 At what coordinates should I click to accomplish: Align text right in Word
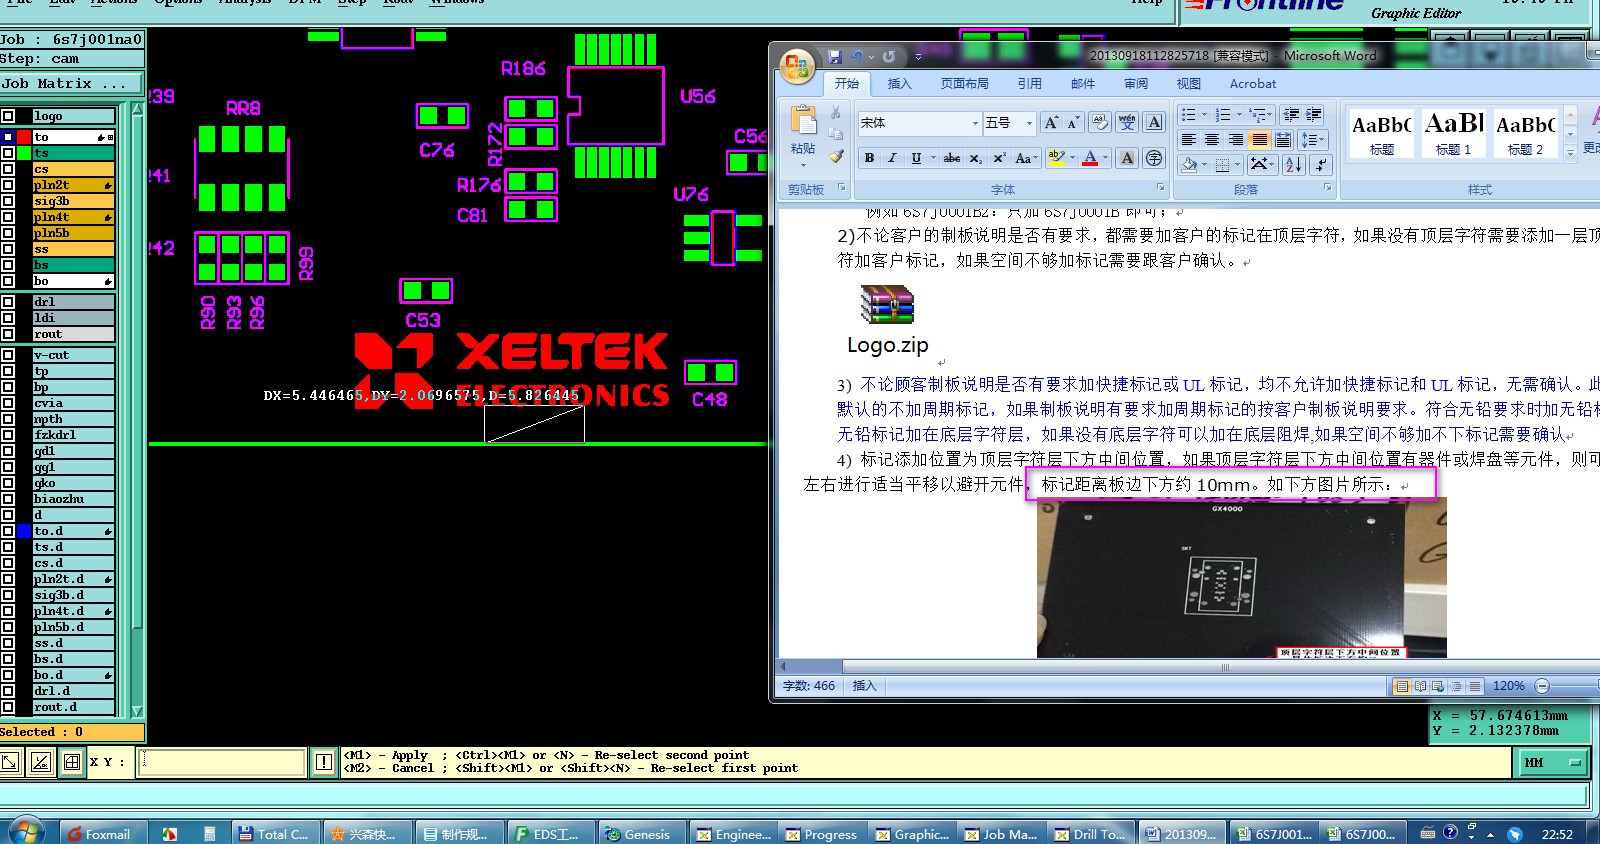tap(1236, 139)
